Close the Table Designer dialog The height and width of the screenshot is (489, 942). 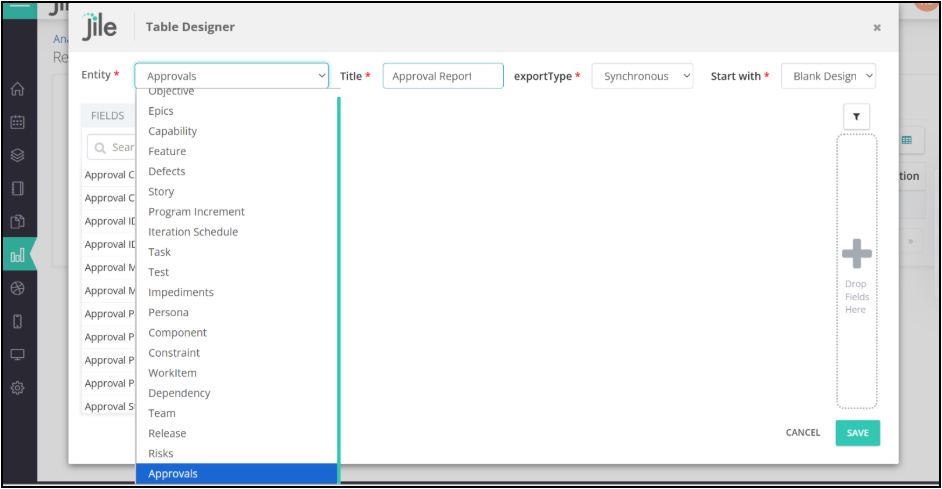pyautogui.click(x=877, y=28)
